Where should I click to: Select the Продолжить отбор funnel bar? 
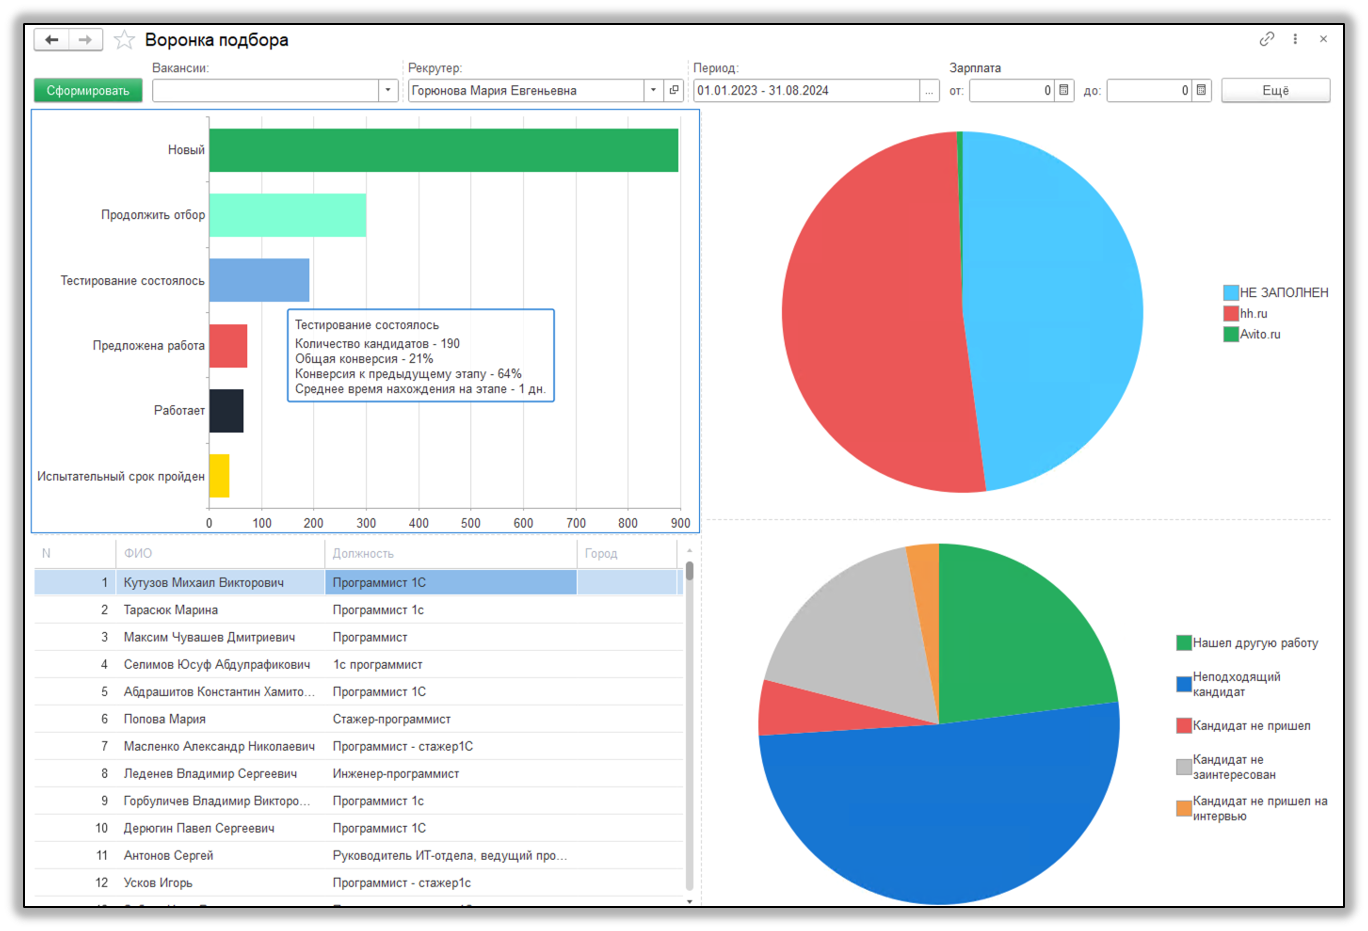click(x=287, y=215)
